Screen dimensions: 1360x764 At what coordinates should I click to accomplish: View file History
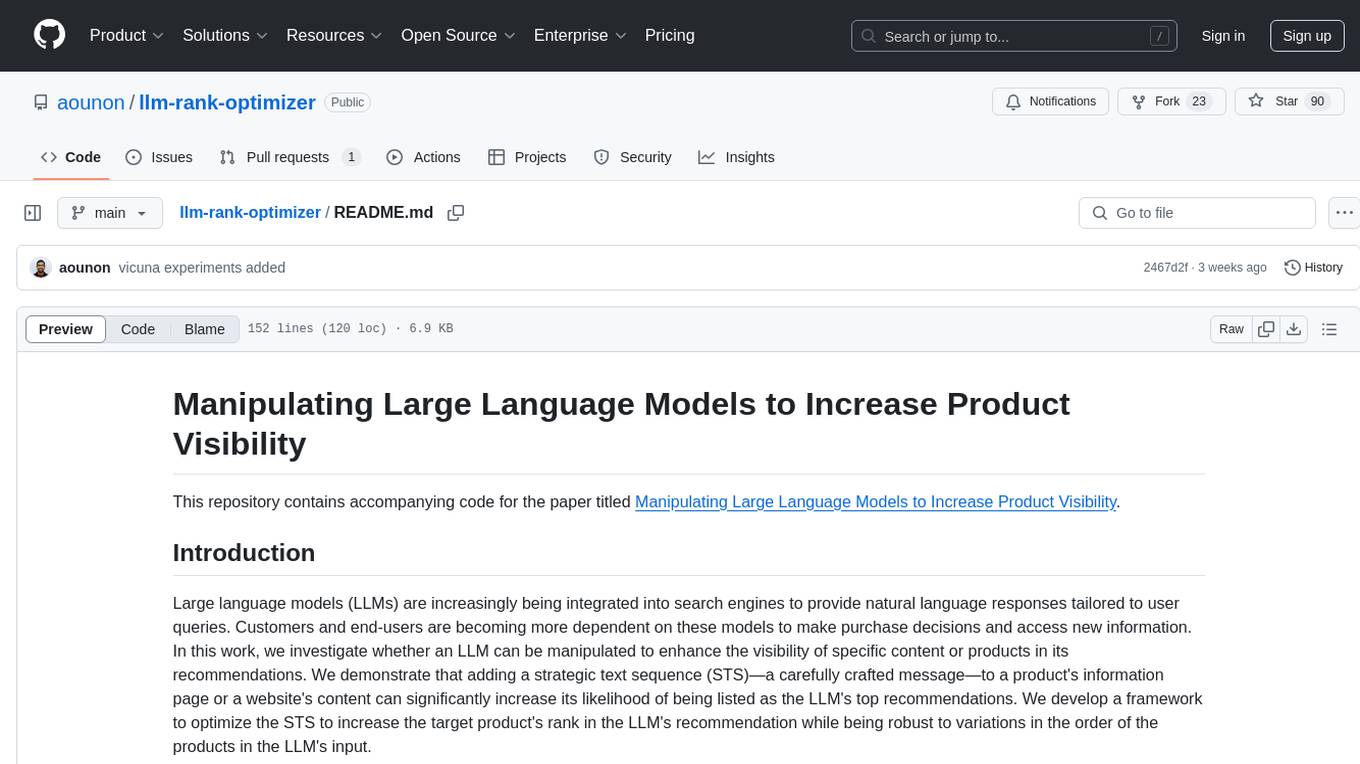tap(1313, 268)
